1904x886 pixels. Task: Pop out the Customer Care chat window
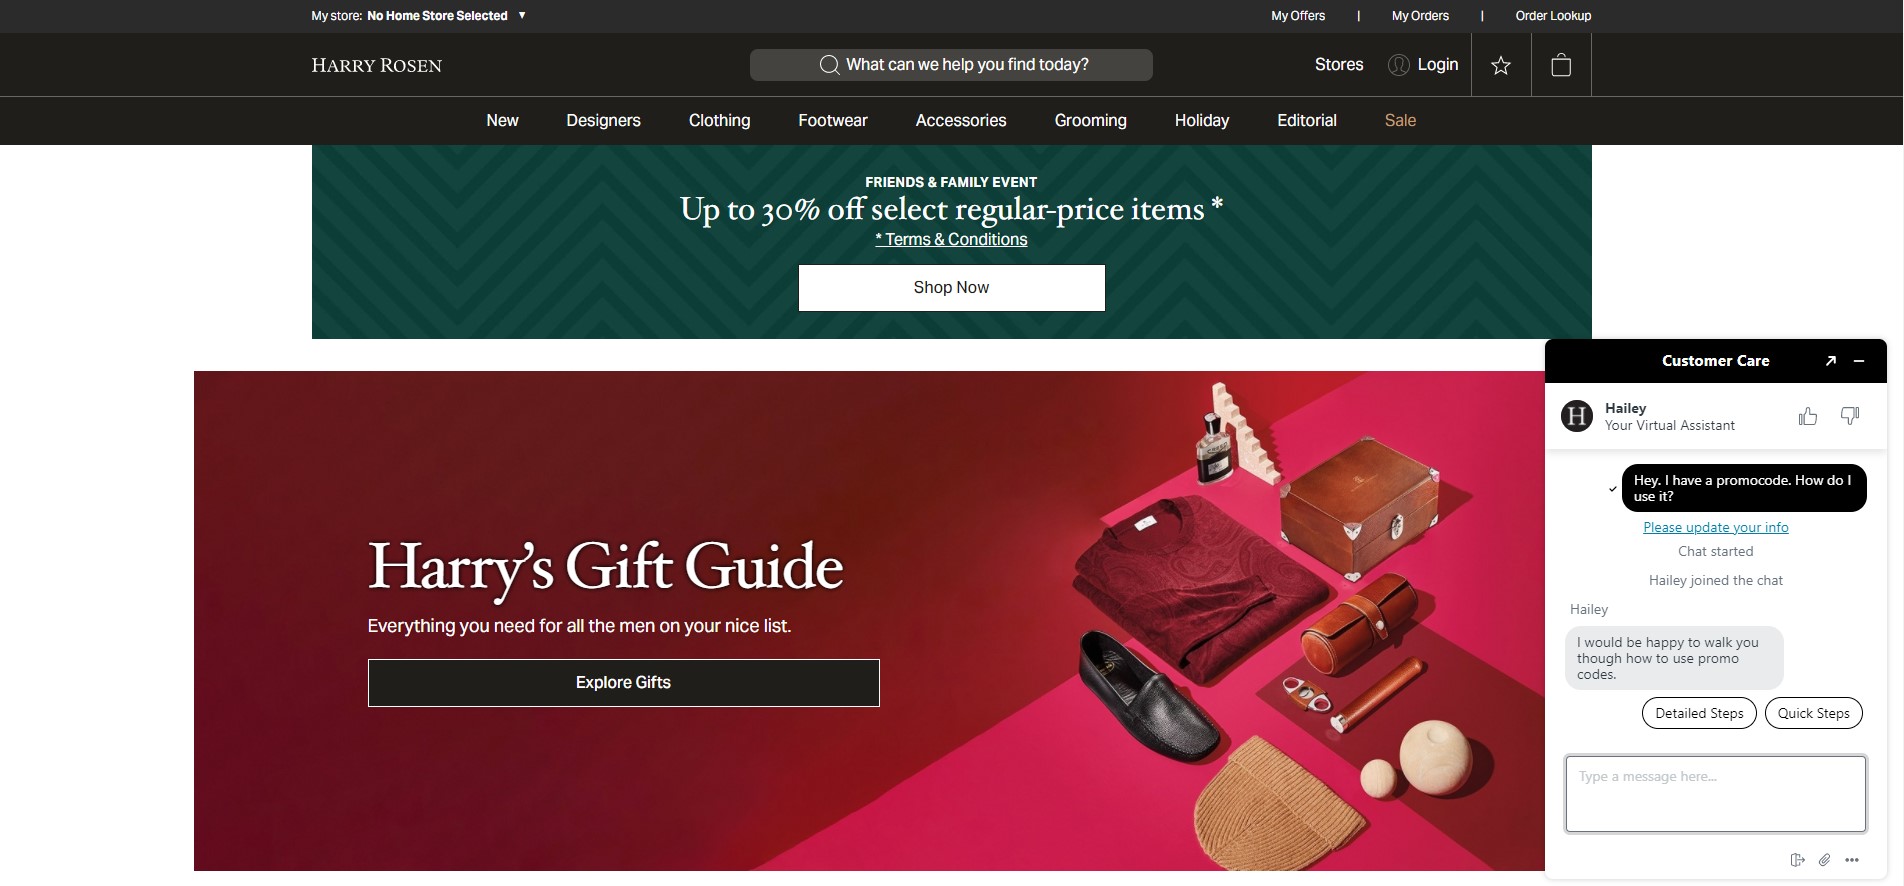point(1831,361)
